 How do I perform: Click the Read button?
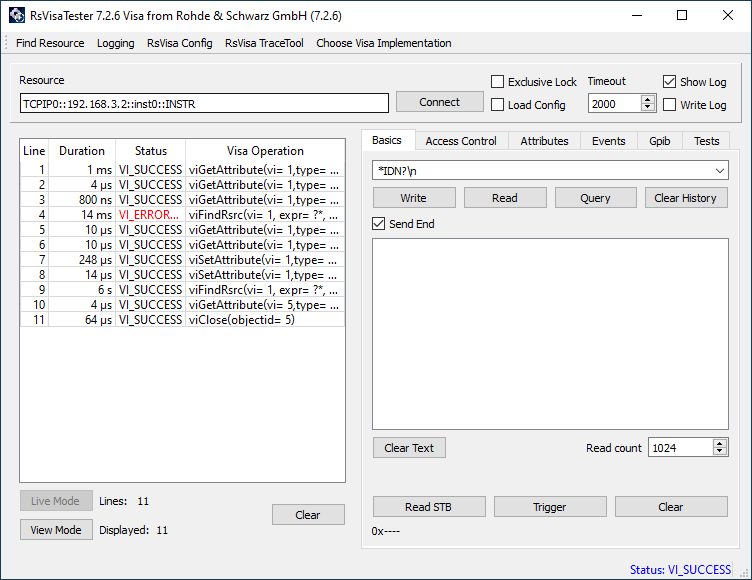pos(505,198)
